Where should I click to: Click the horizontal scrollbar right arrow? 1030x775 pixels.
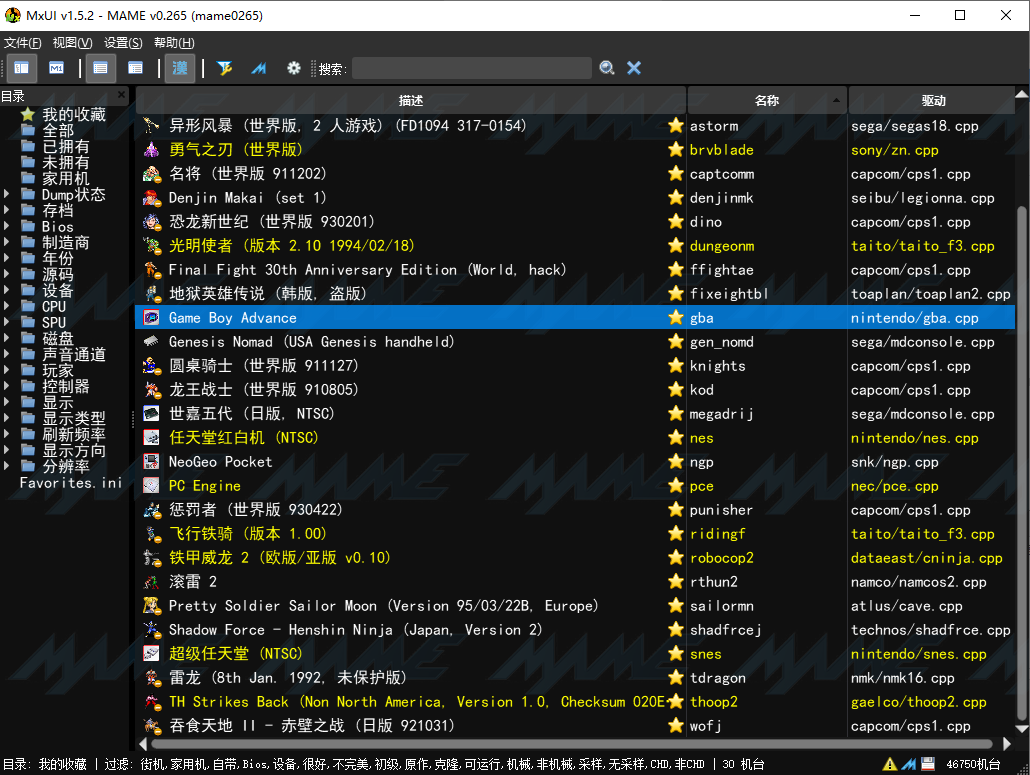point(1008,744)
